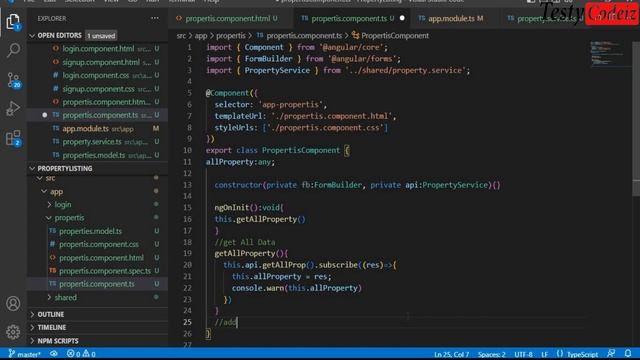The image size is (640, 360).
Task: Click LF end of line setting
Action: [544, 354]
